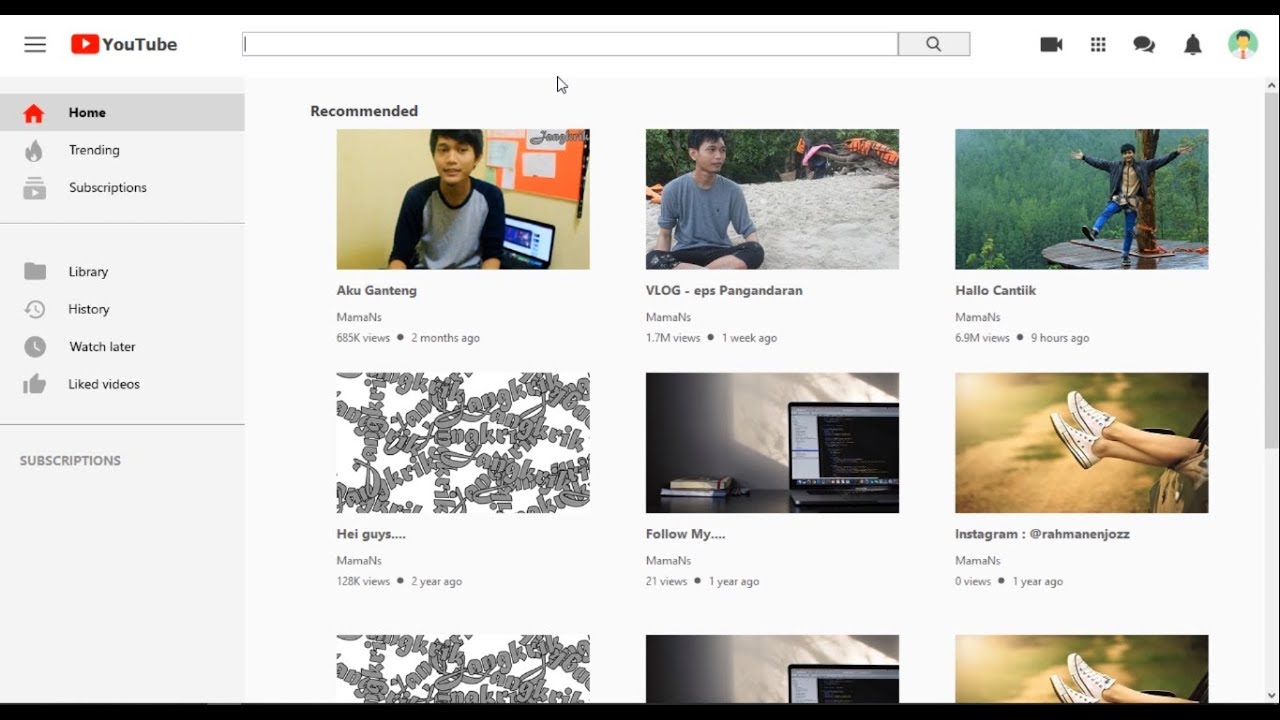The height and width of the screenshot is (720, 1280).
Task: Click the Instagram : @rahmanenjozz title
Action: [1042, 534]
